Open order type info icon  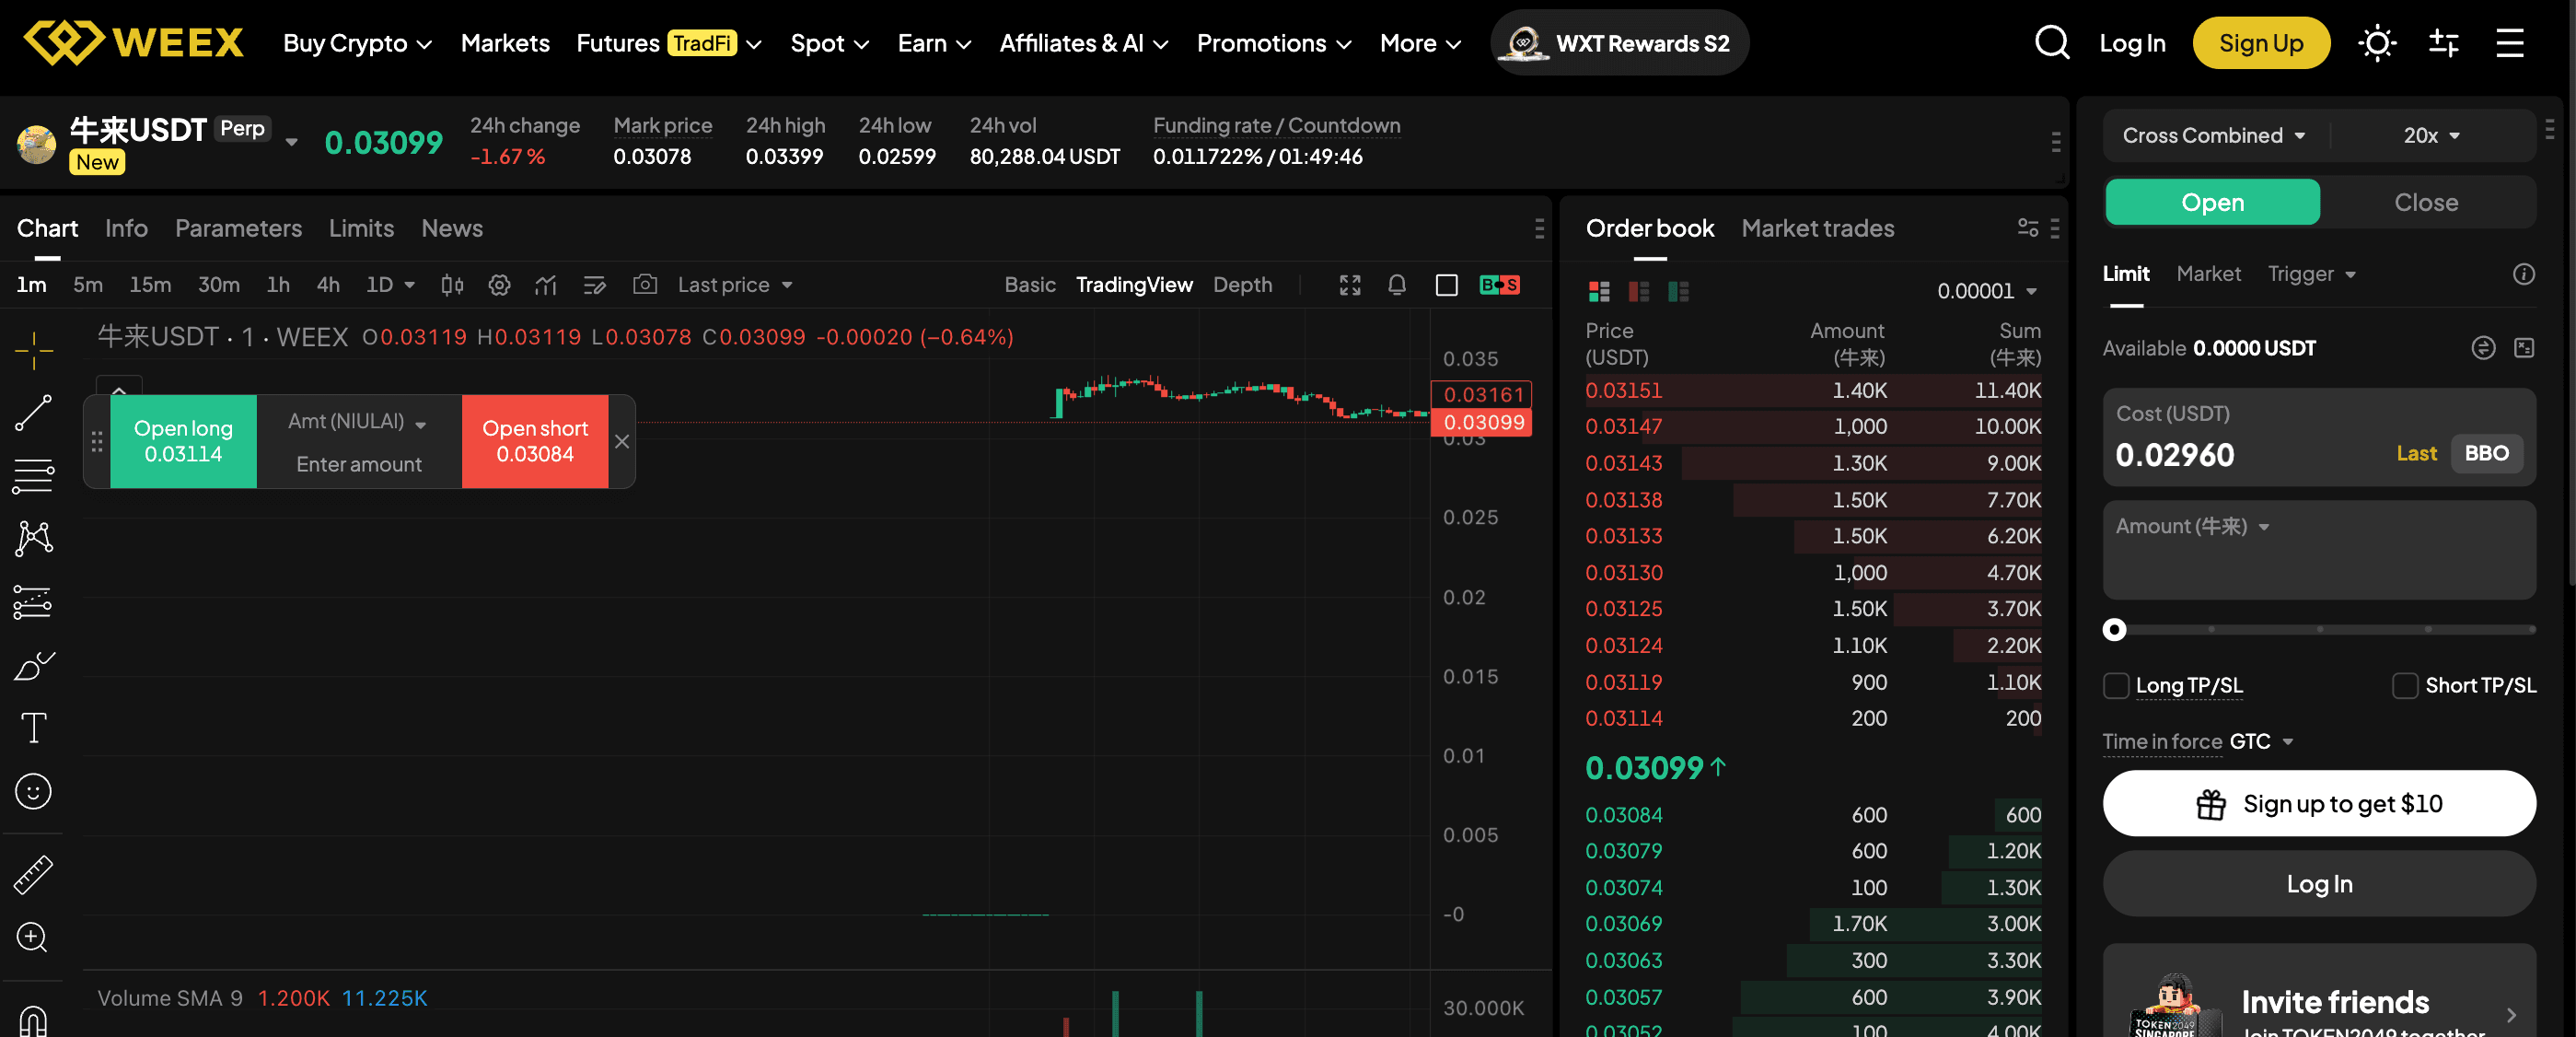tap(2524, 274)
